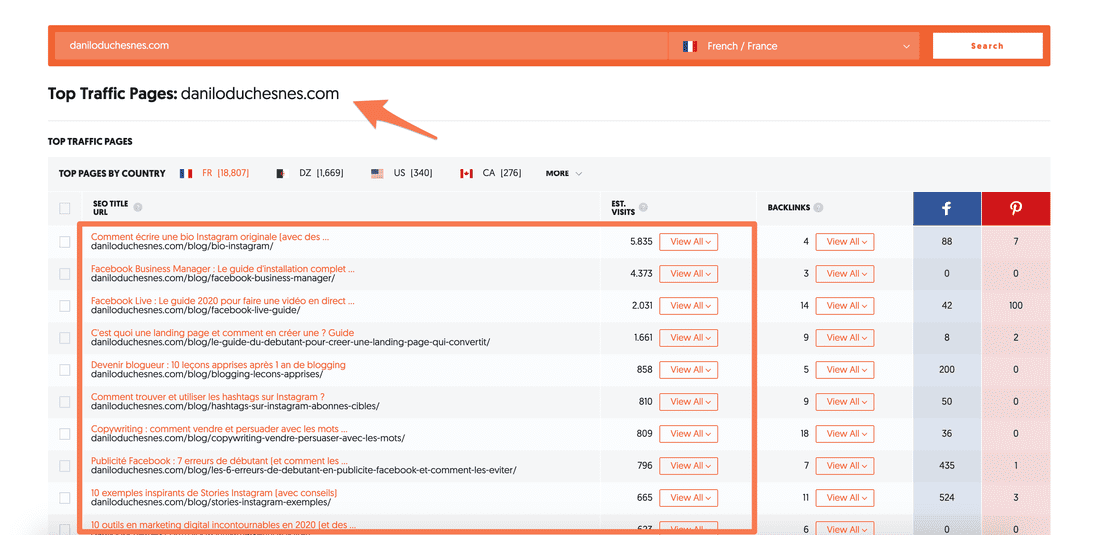1100x535 pixels.
Task: Check the Devenir blogueur row checkbox
Action: [65, 370]
